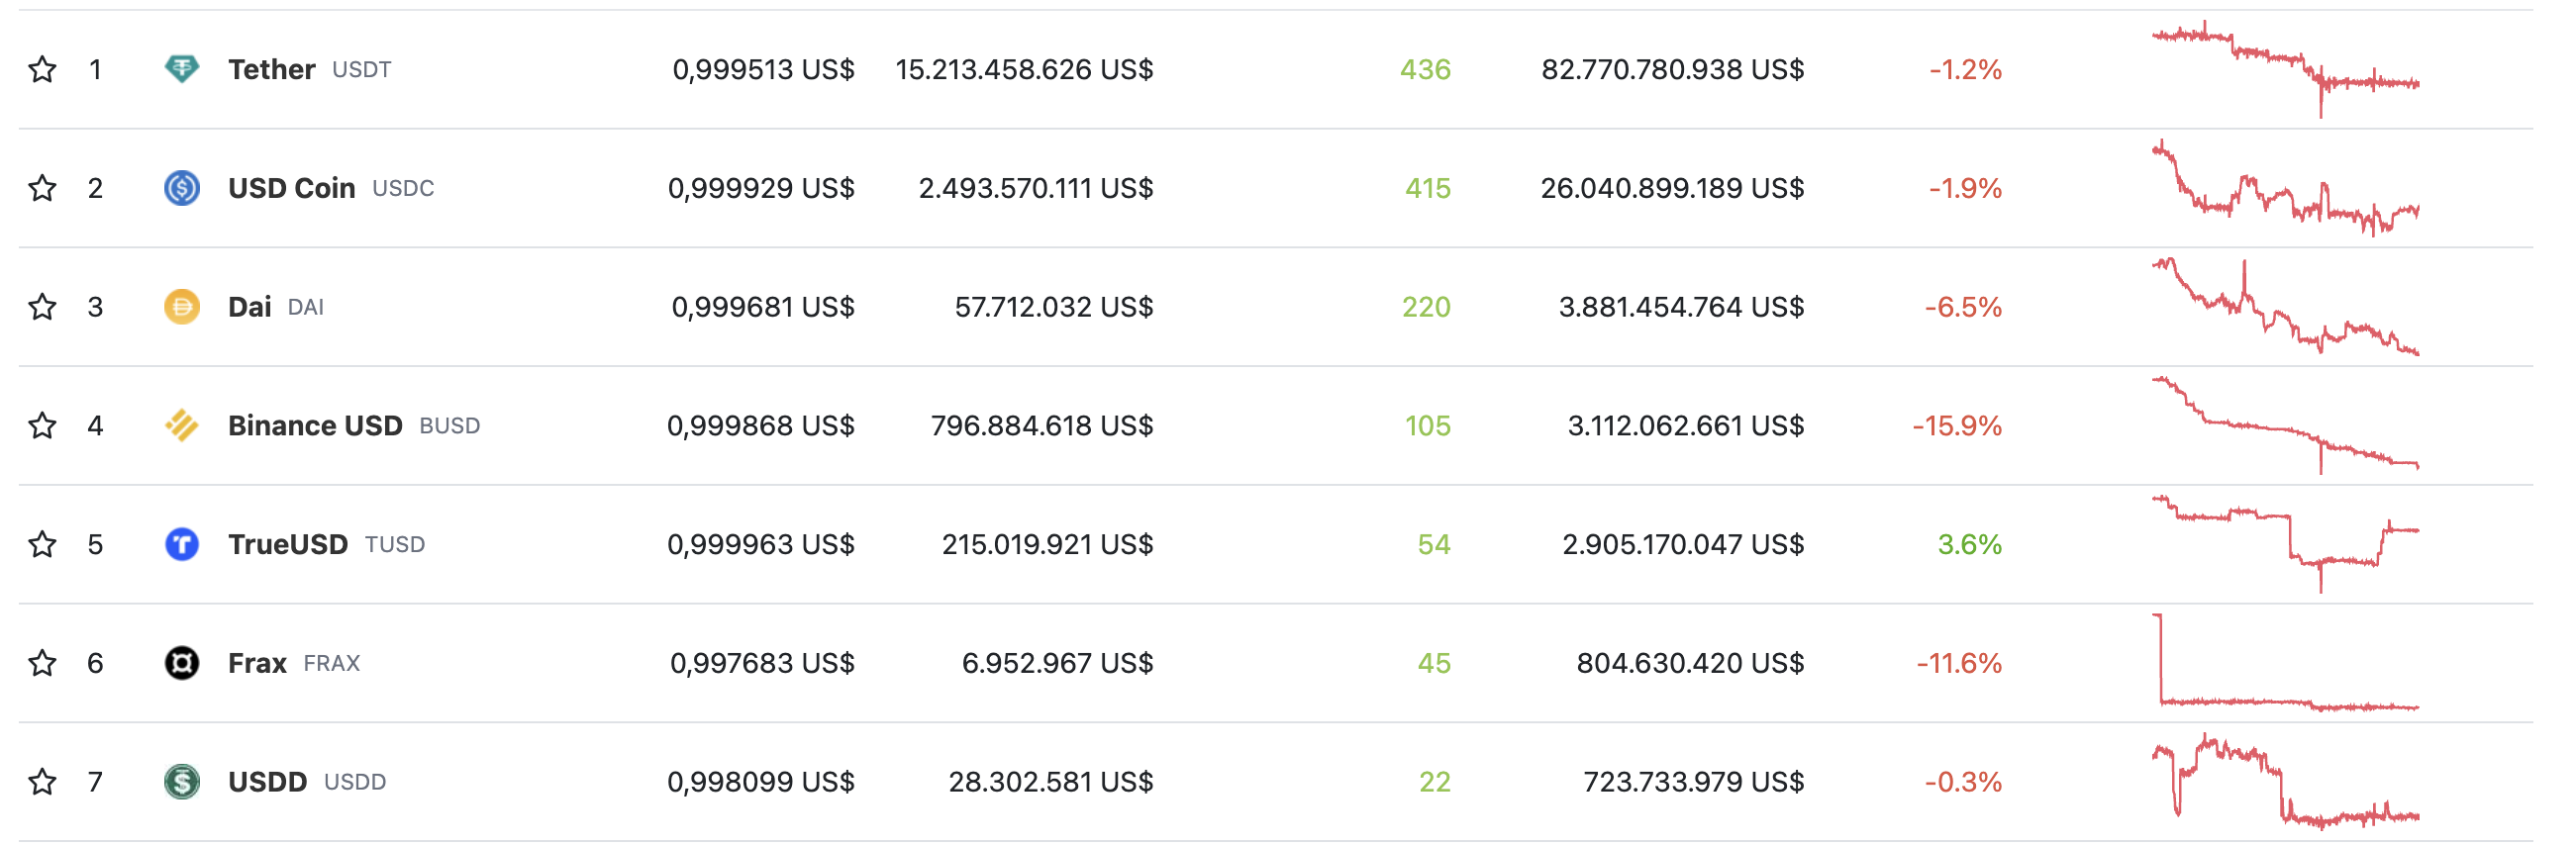Favorite Tether with its star
Image resolution: width=2576 pixels, height=845 pixels.
pyautogui.click(x=42, y=69)
